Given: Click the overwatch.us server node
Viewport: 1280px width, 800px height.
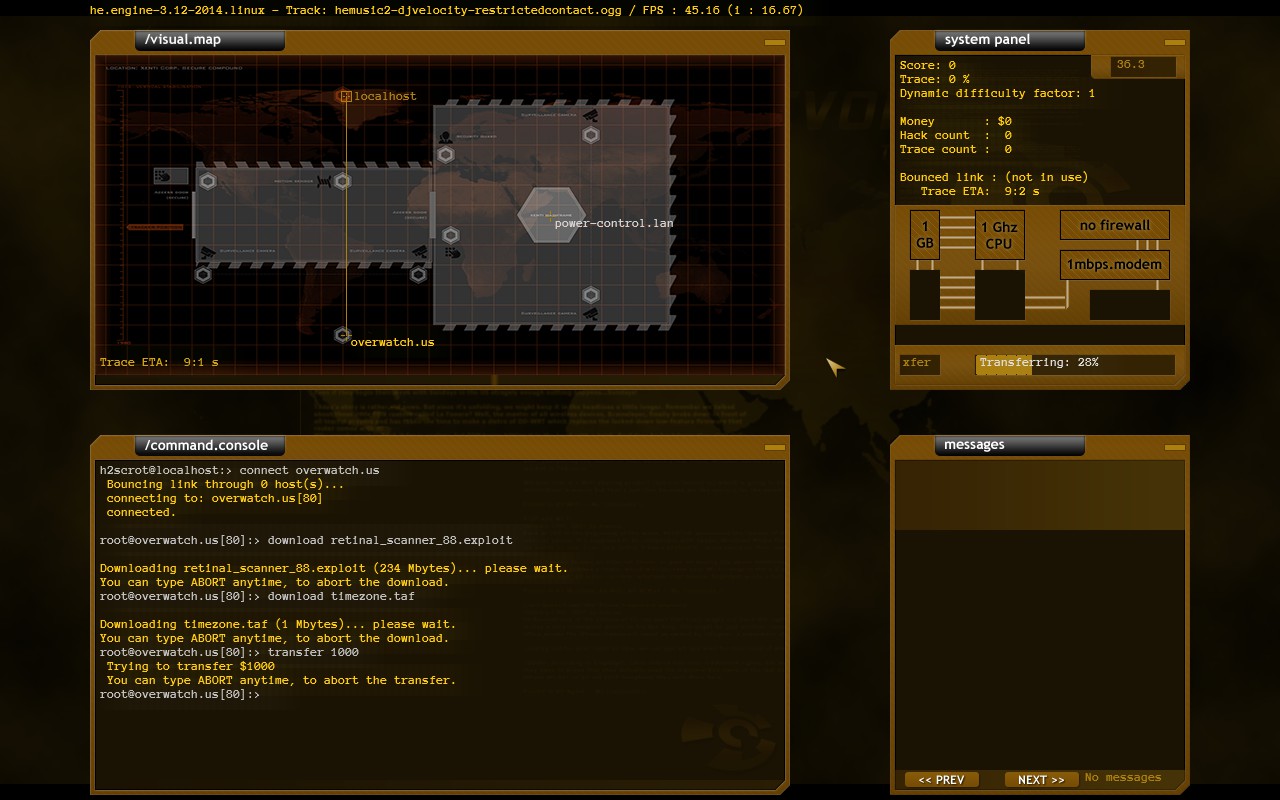Looking at the screenshot, I should click(x=343, y=333).
